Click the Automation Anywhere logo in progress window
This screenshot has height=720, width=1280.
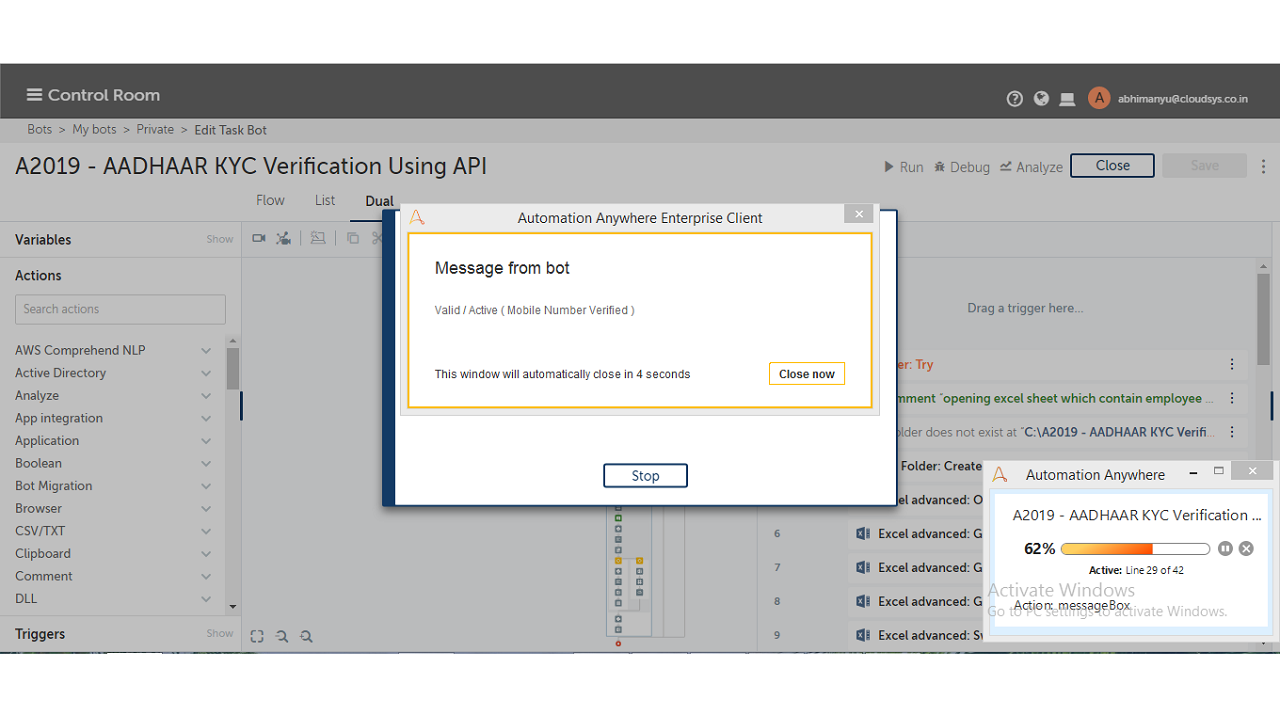point(999,474)
